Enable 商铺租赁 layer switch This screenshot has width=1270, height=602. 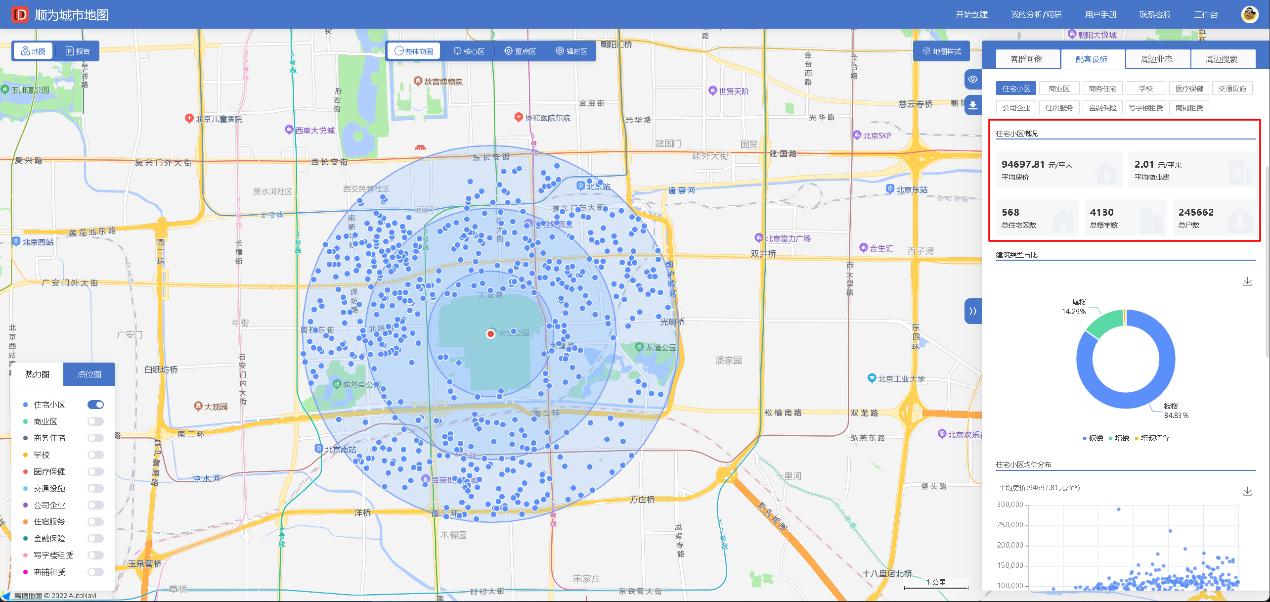pyautogui.click(x=96, y=571)
